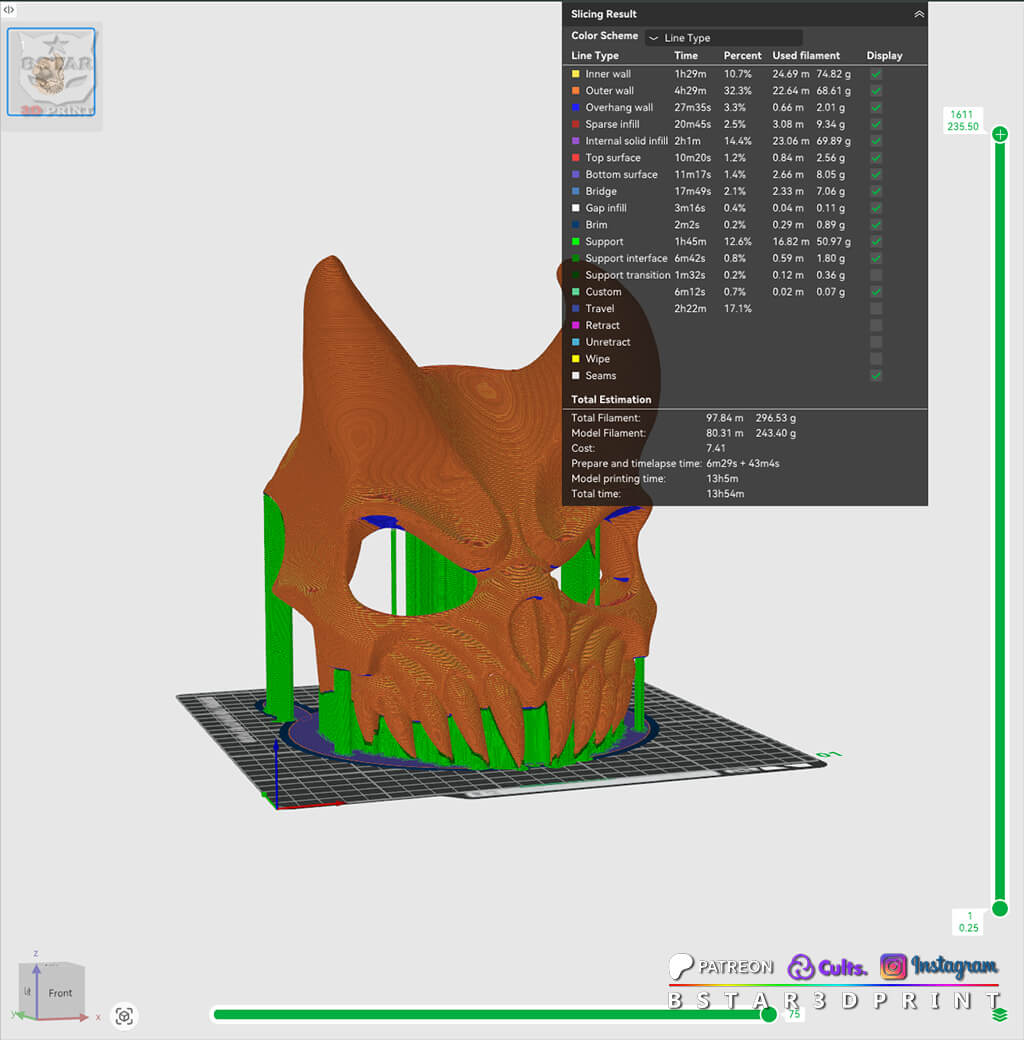Open the Cults logo link

click(827, 968)
